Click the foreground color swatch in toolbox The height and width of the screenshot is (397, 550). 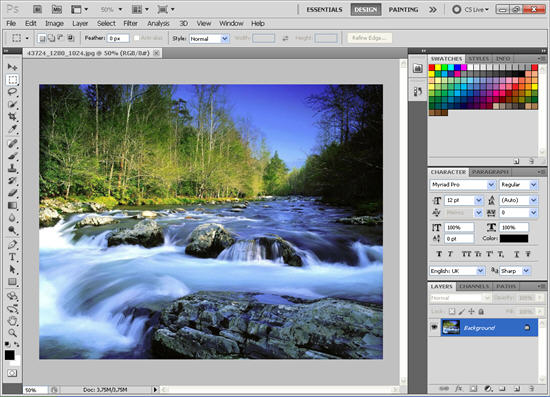(9, 355)
